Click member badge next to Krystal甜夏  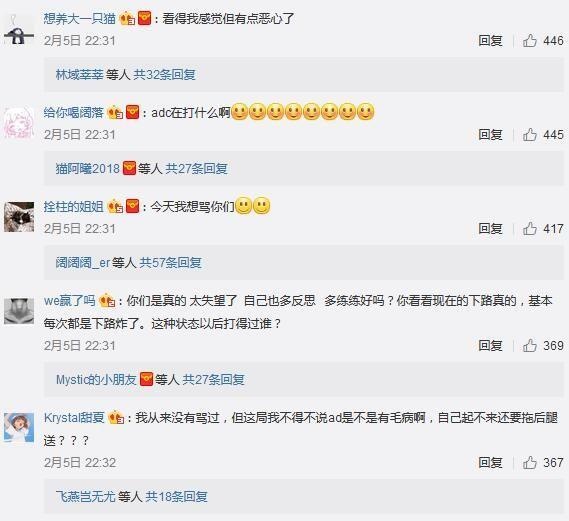117,418
